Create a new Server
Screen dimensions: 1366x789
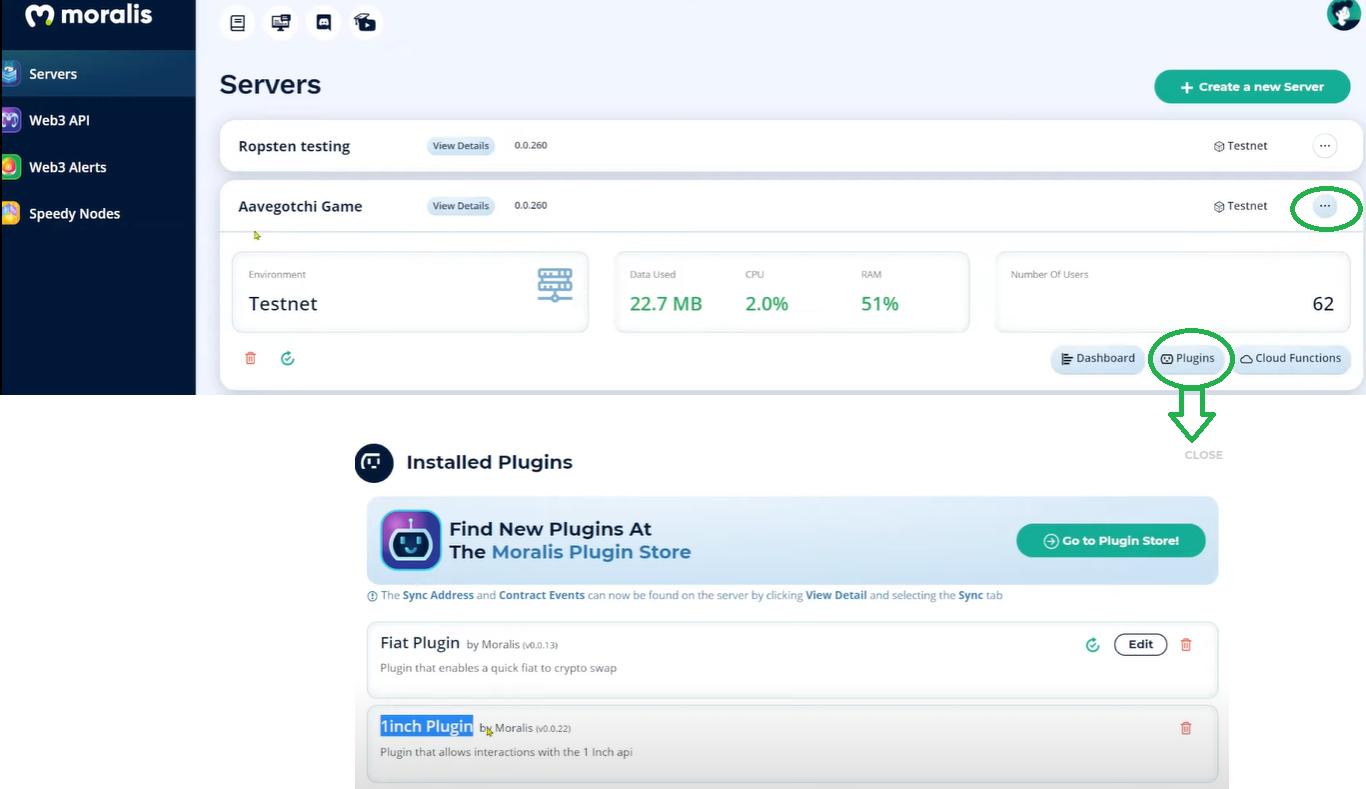pyautogui.click(x=1252, y=87)
